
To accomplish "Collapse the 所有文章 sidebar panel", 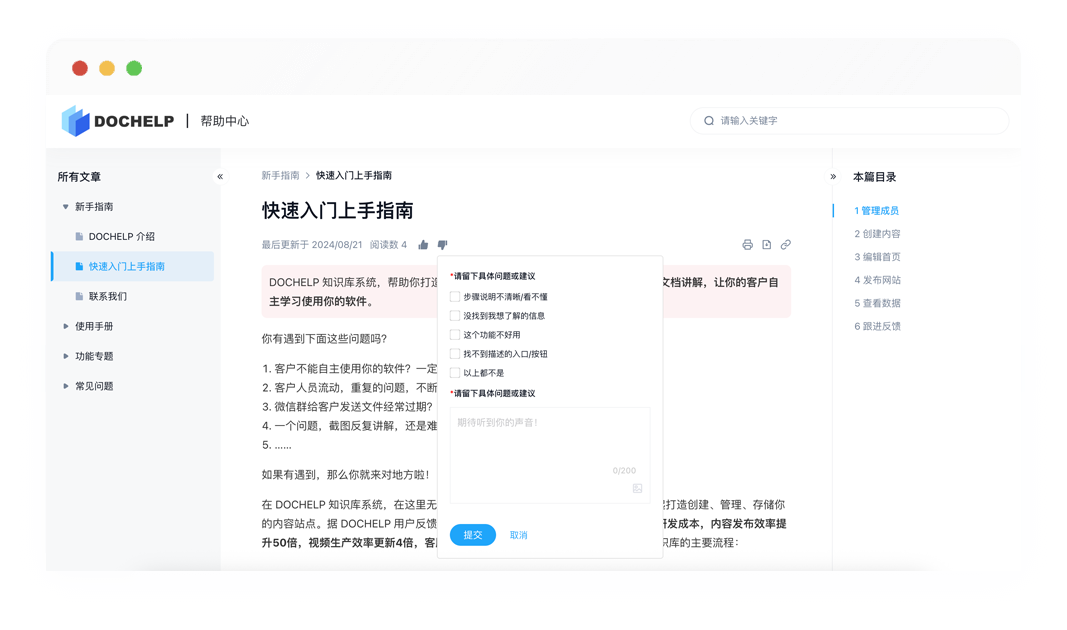I will 220,177.
